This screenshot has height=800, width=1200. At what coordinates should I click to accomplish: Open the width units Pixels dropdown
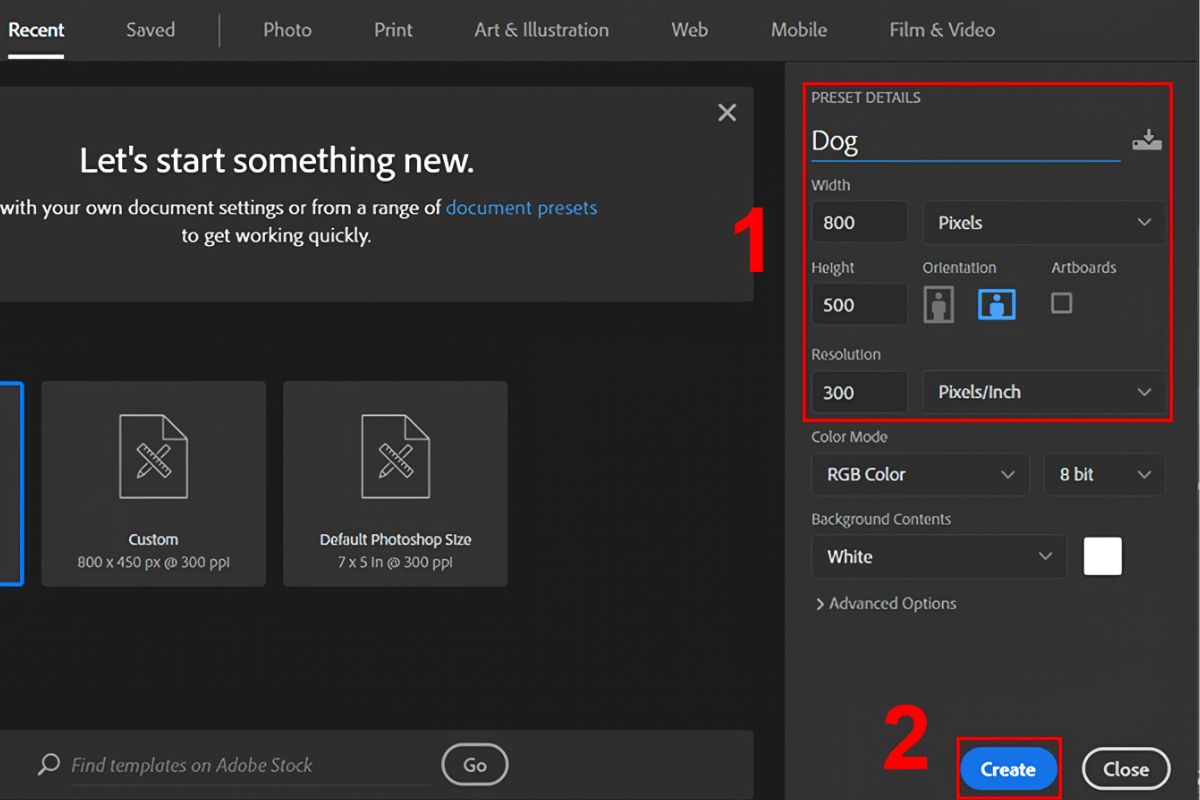point(1043,223)
